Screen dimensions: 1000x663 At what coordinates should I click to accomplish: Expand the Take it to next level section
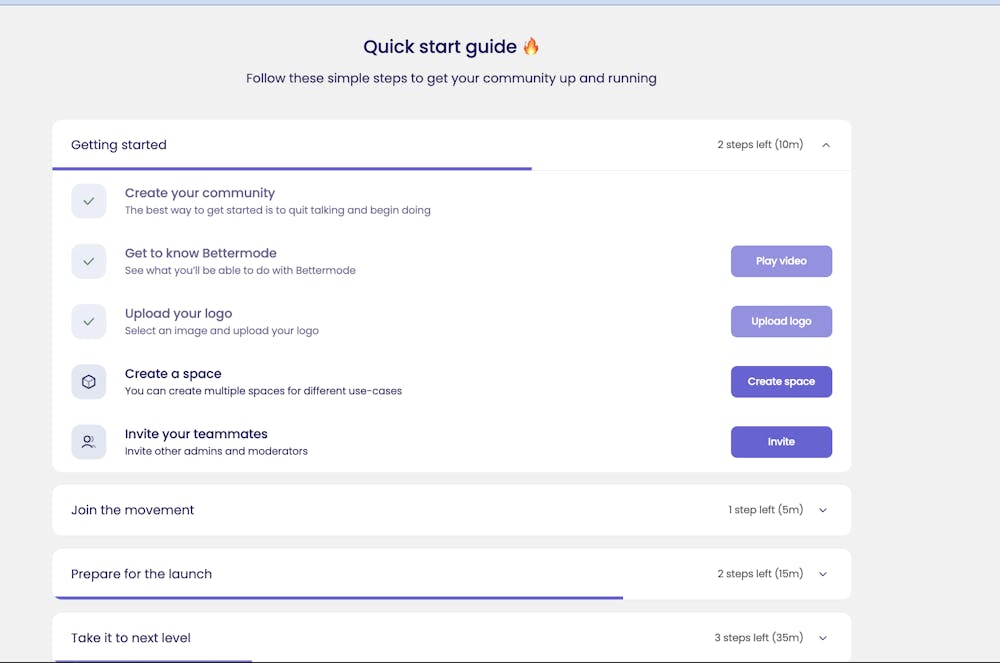pyautogui.click(x=822, y=637)
